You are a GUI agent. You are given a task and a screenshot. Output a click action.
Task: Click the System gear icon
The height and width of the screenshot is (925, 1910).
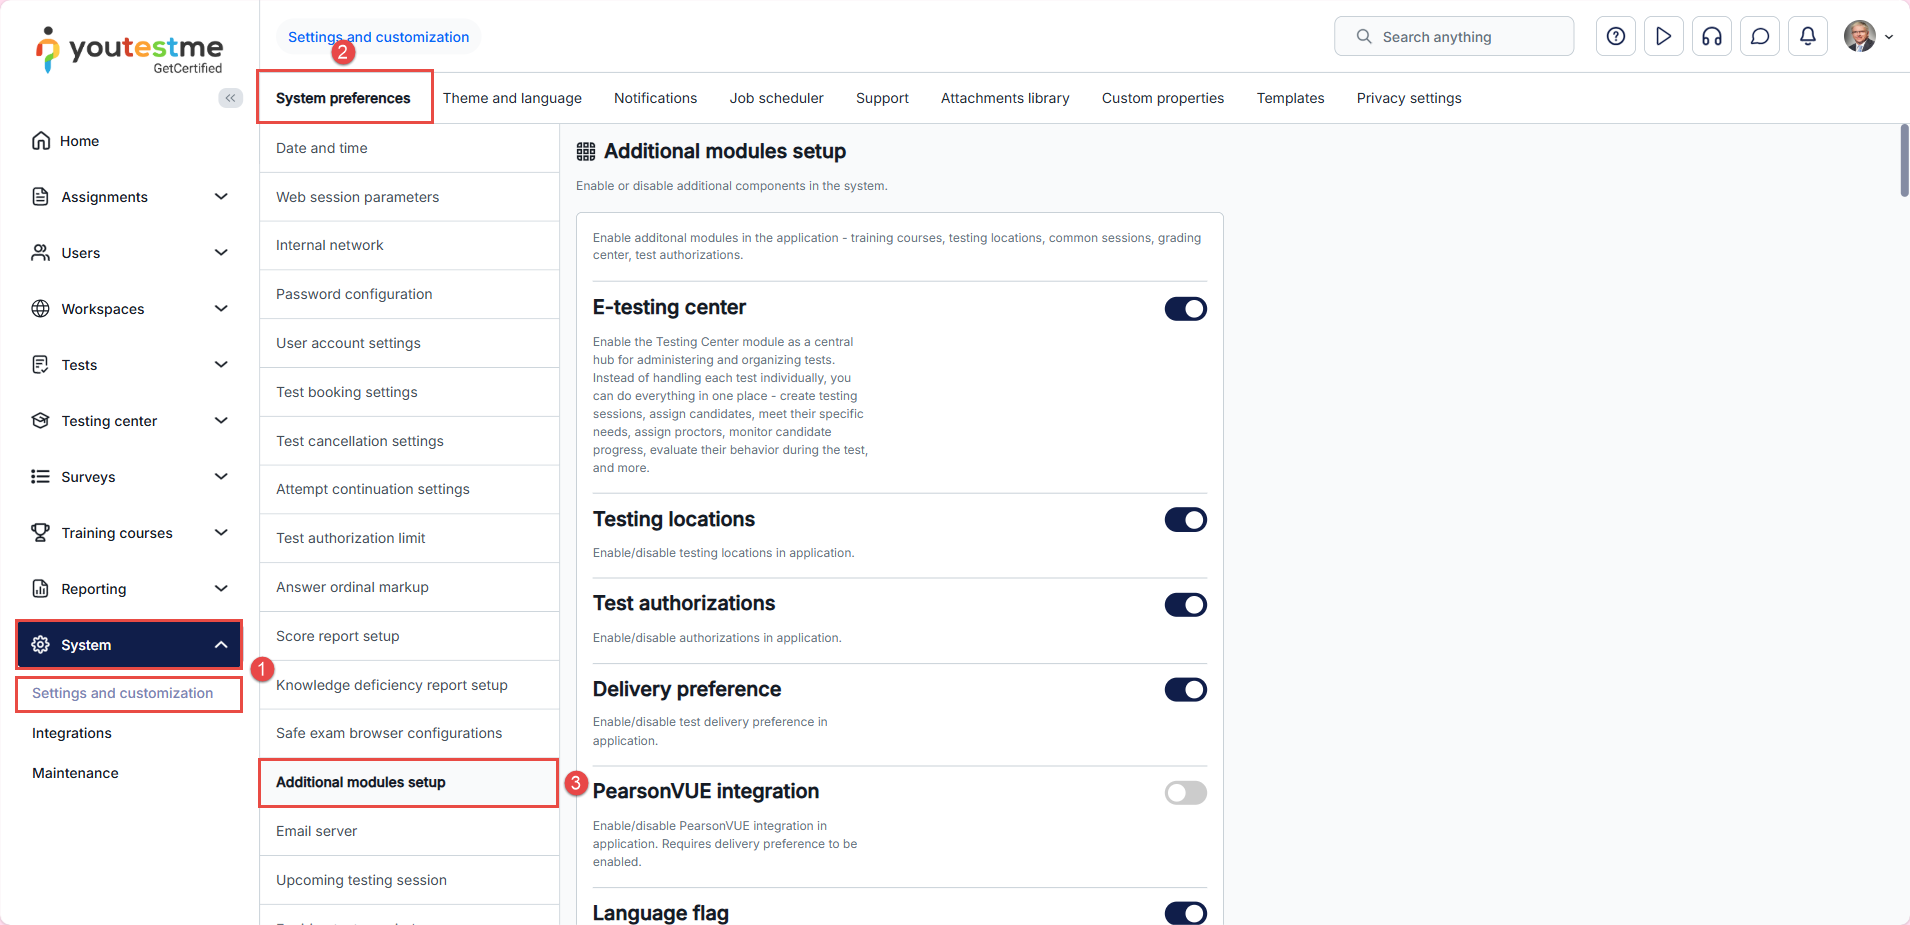pyautogui.click(x=41, y=645)
